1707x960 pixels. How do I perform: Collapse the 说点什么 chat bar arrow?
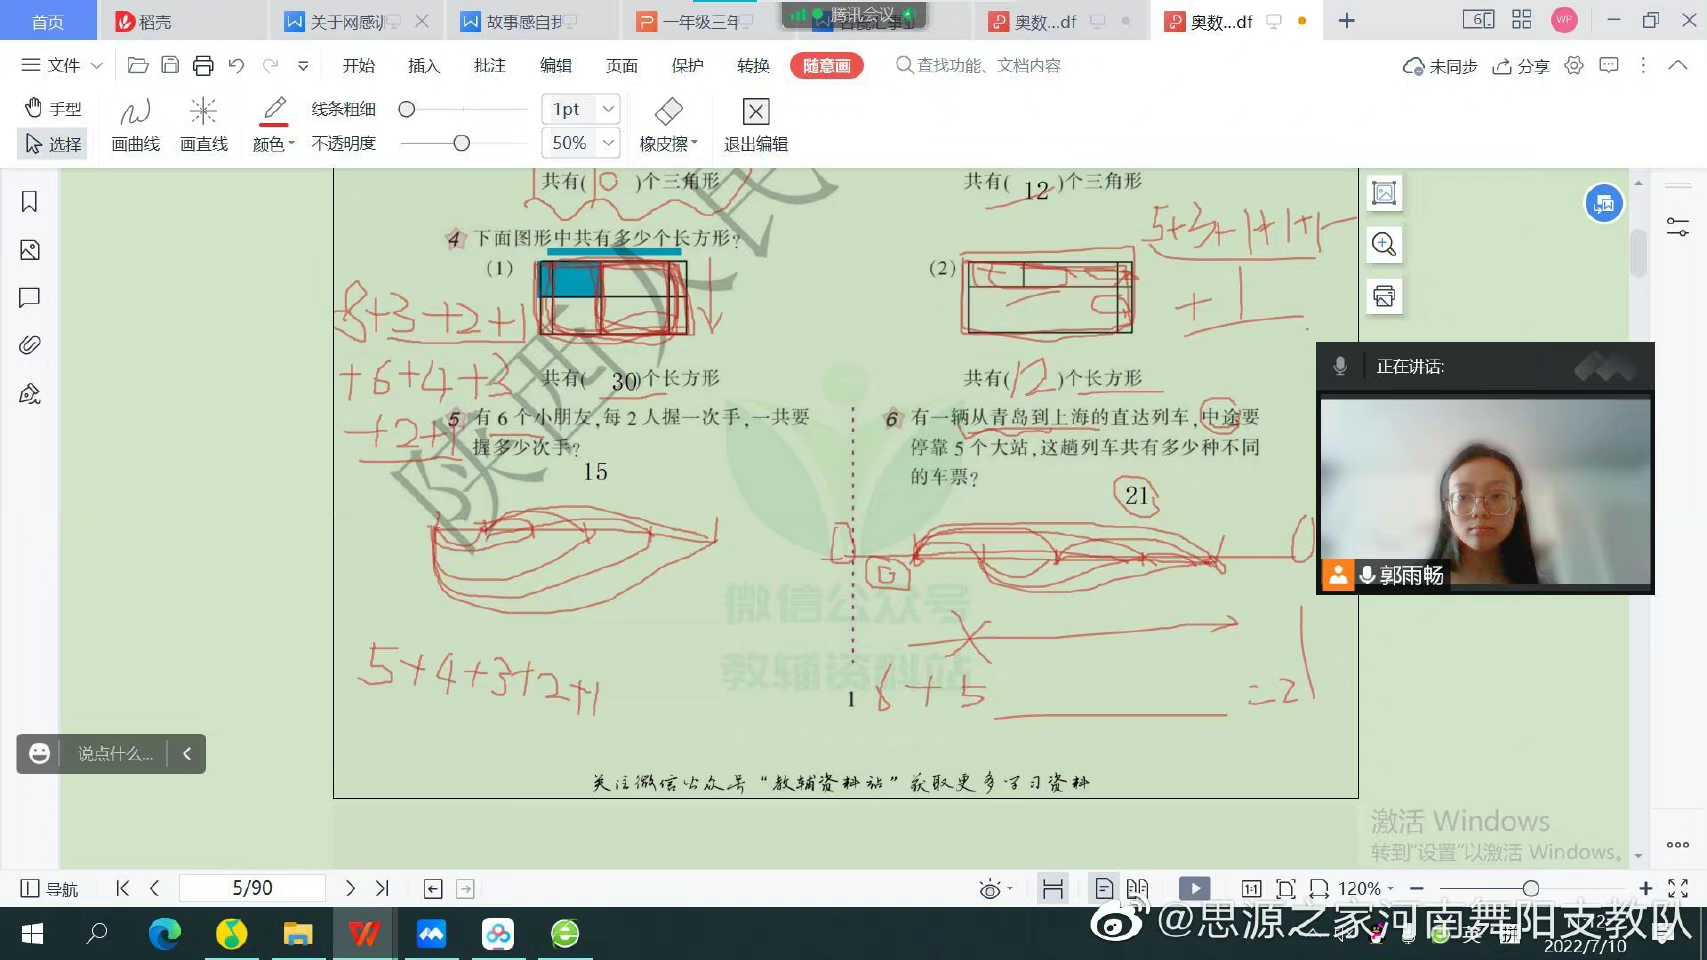click(x=187, y=754)
